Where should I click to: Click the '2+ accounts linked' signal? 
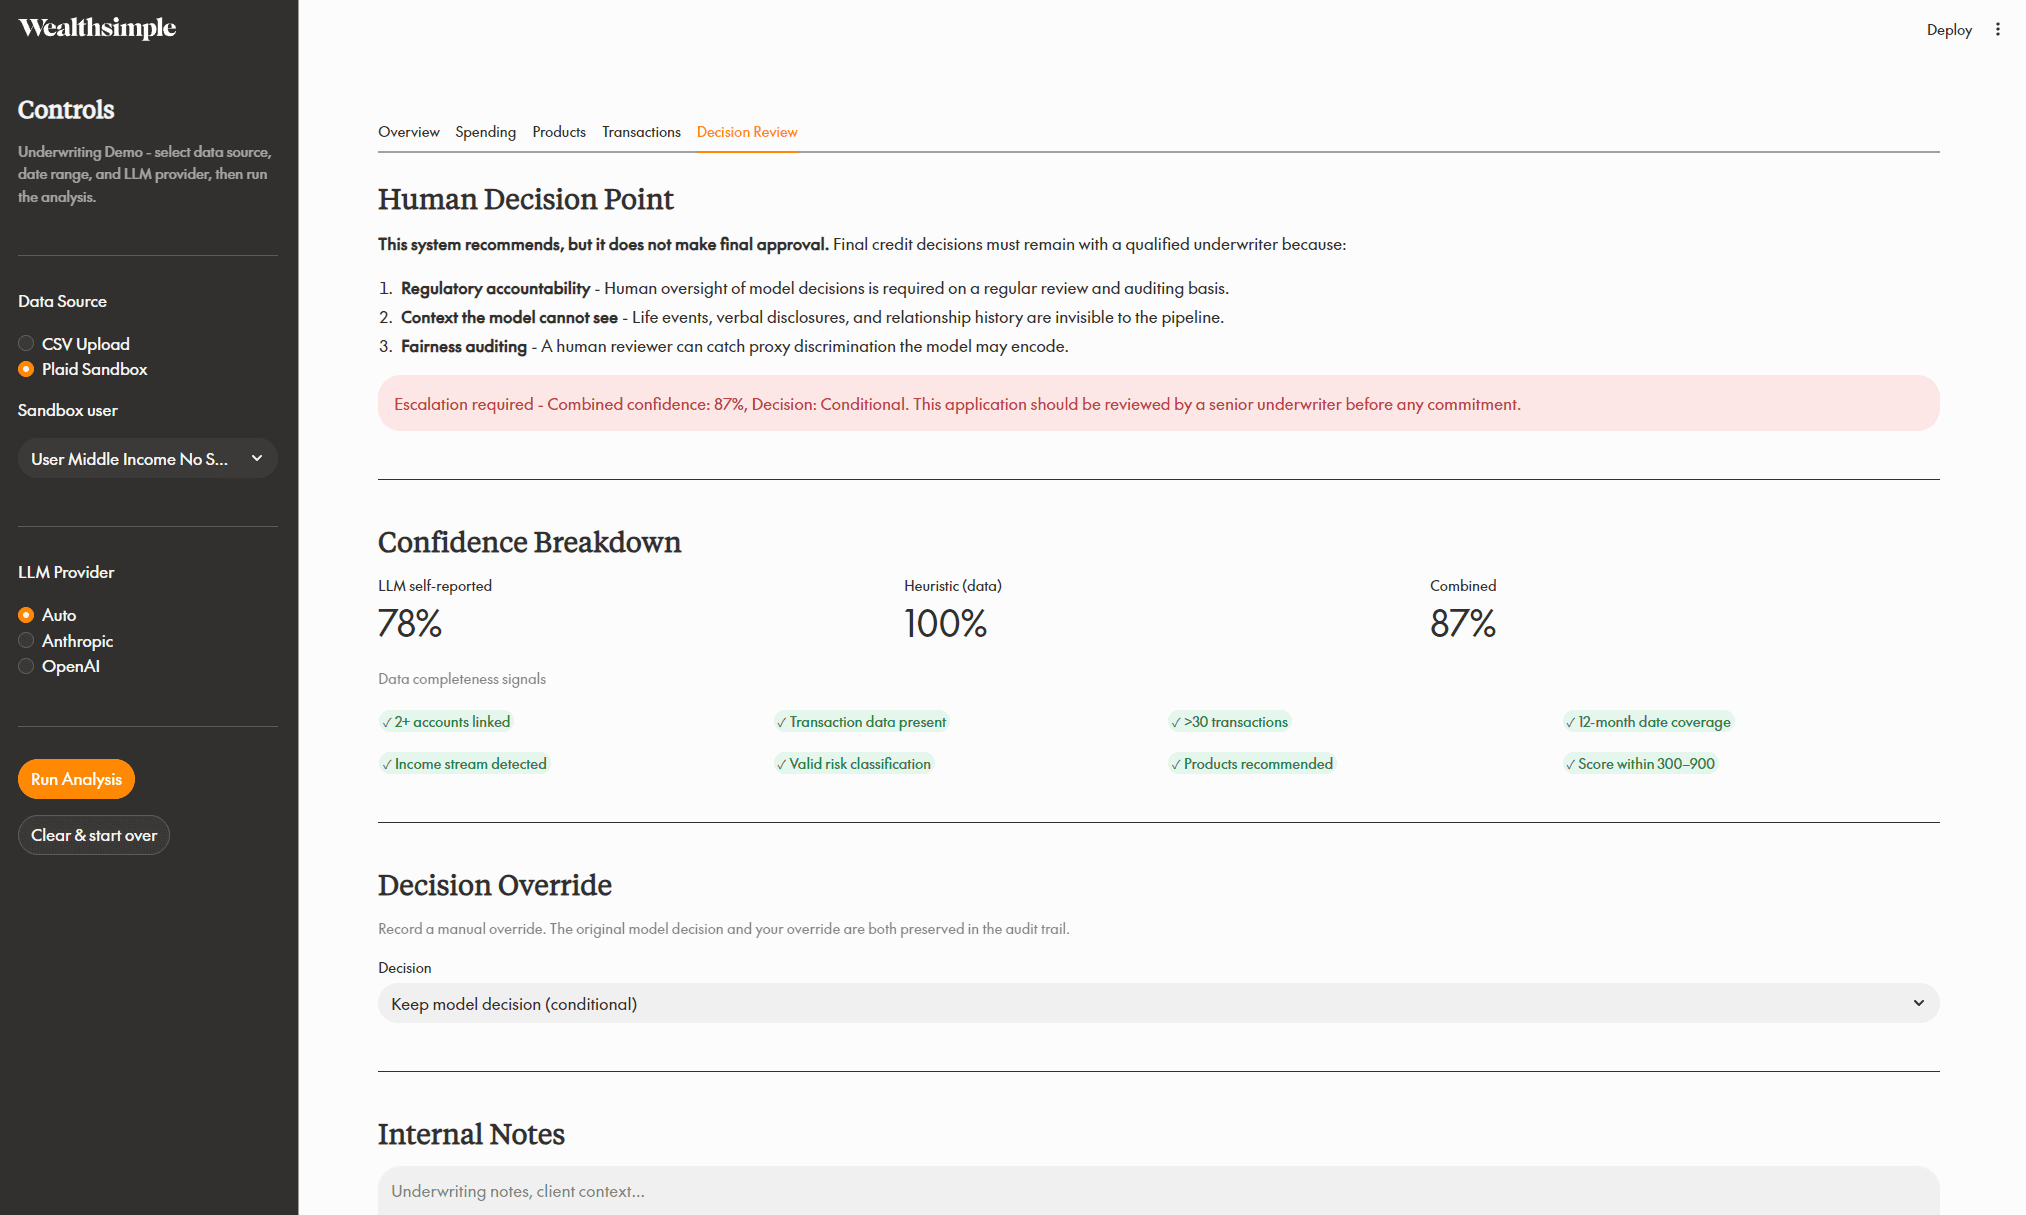click(446, 722)
